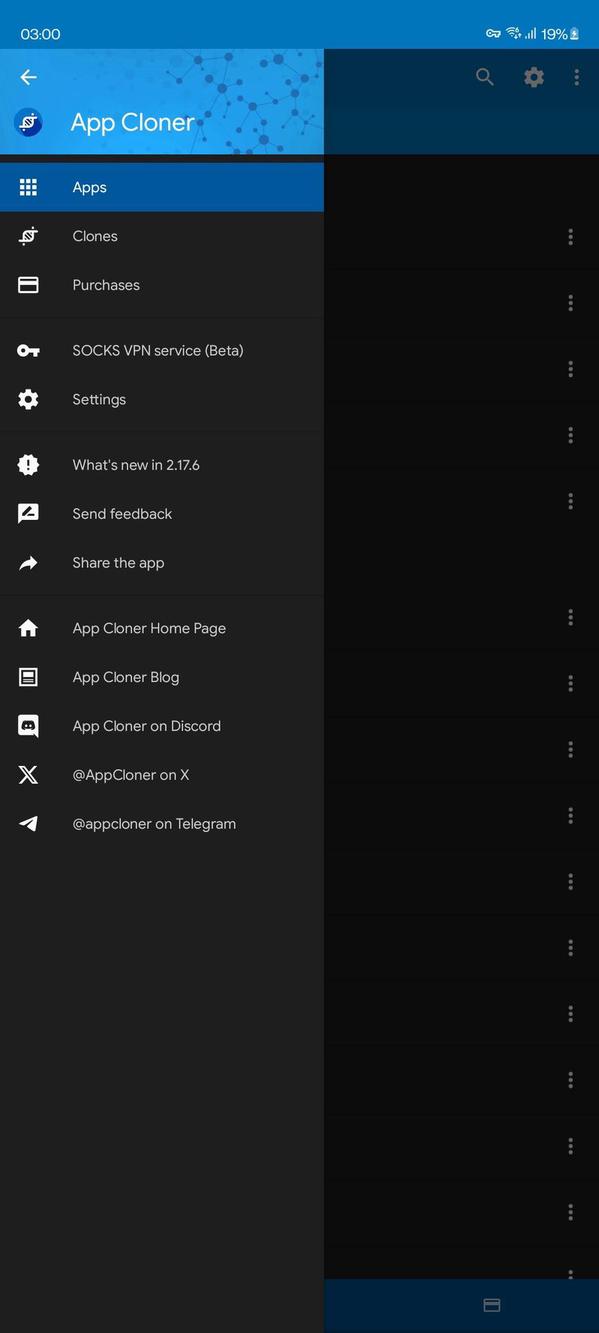
Task: Tap the Telegram paper plane icon
Action: click(x=28, y=823)
